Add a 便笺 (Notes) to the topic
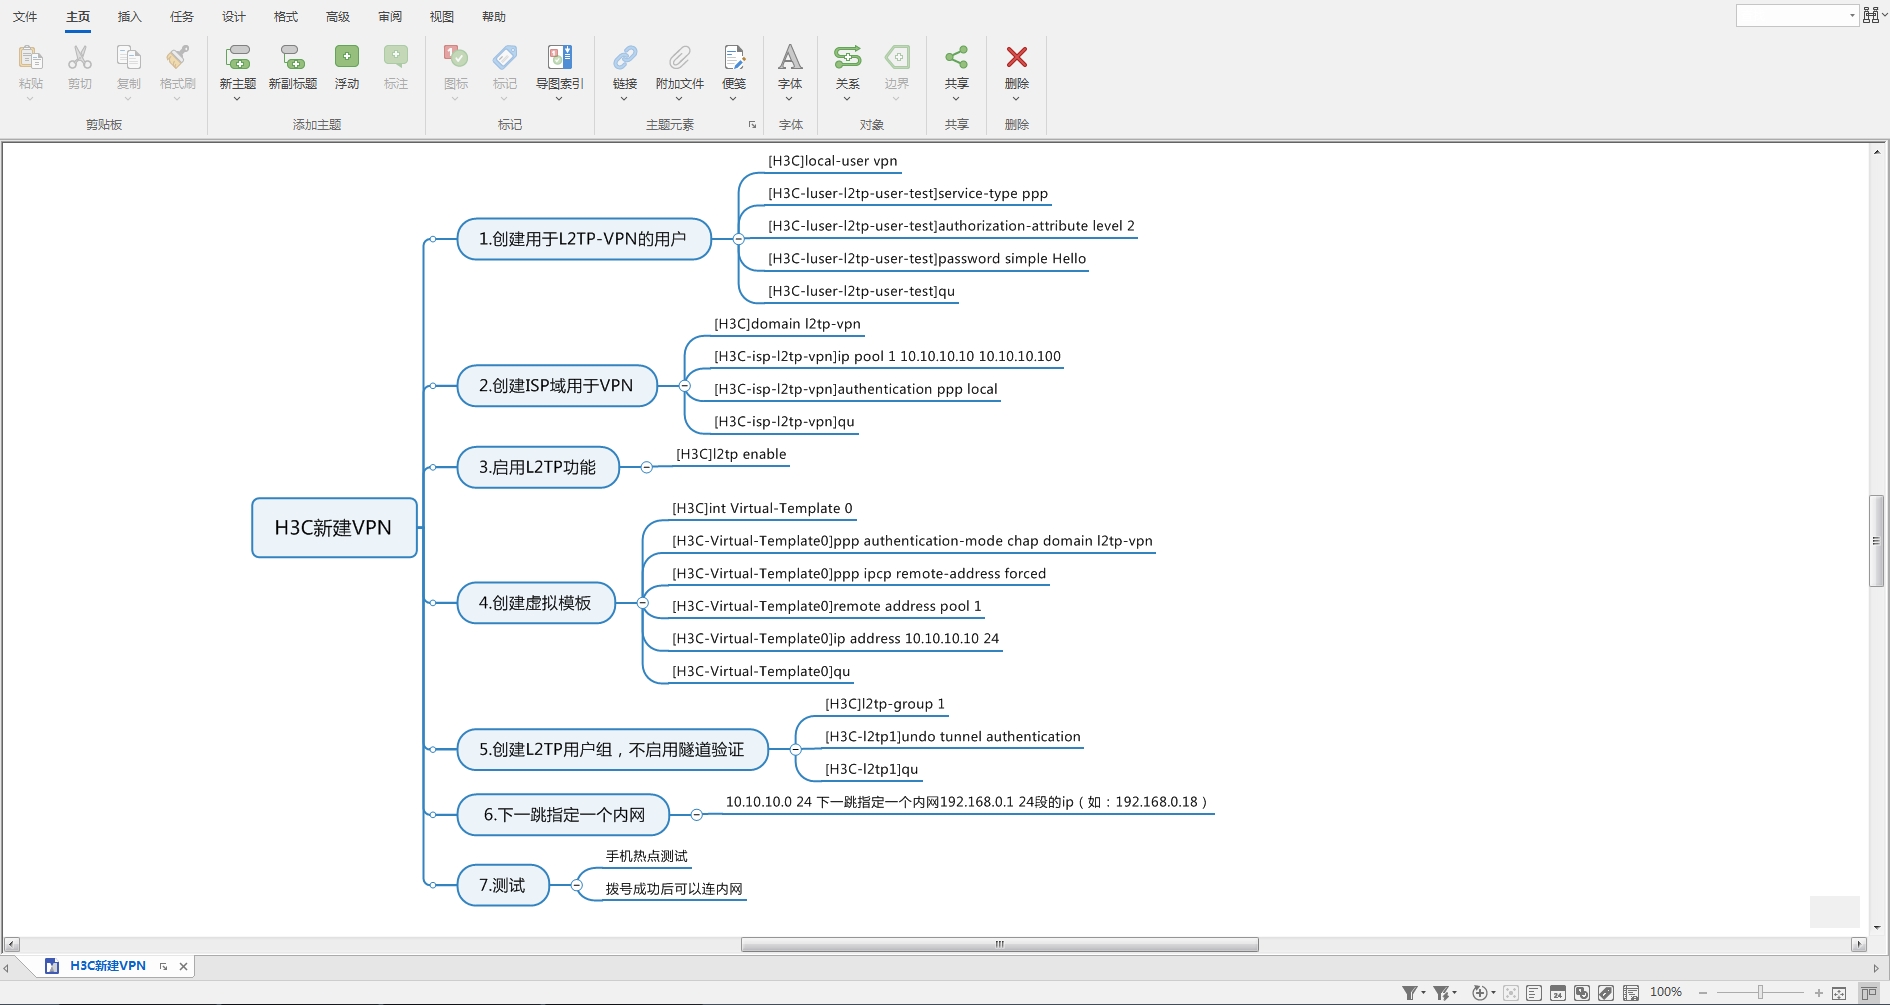Viewport: 1890px width, 1005px height. (734, 58)
